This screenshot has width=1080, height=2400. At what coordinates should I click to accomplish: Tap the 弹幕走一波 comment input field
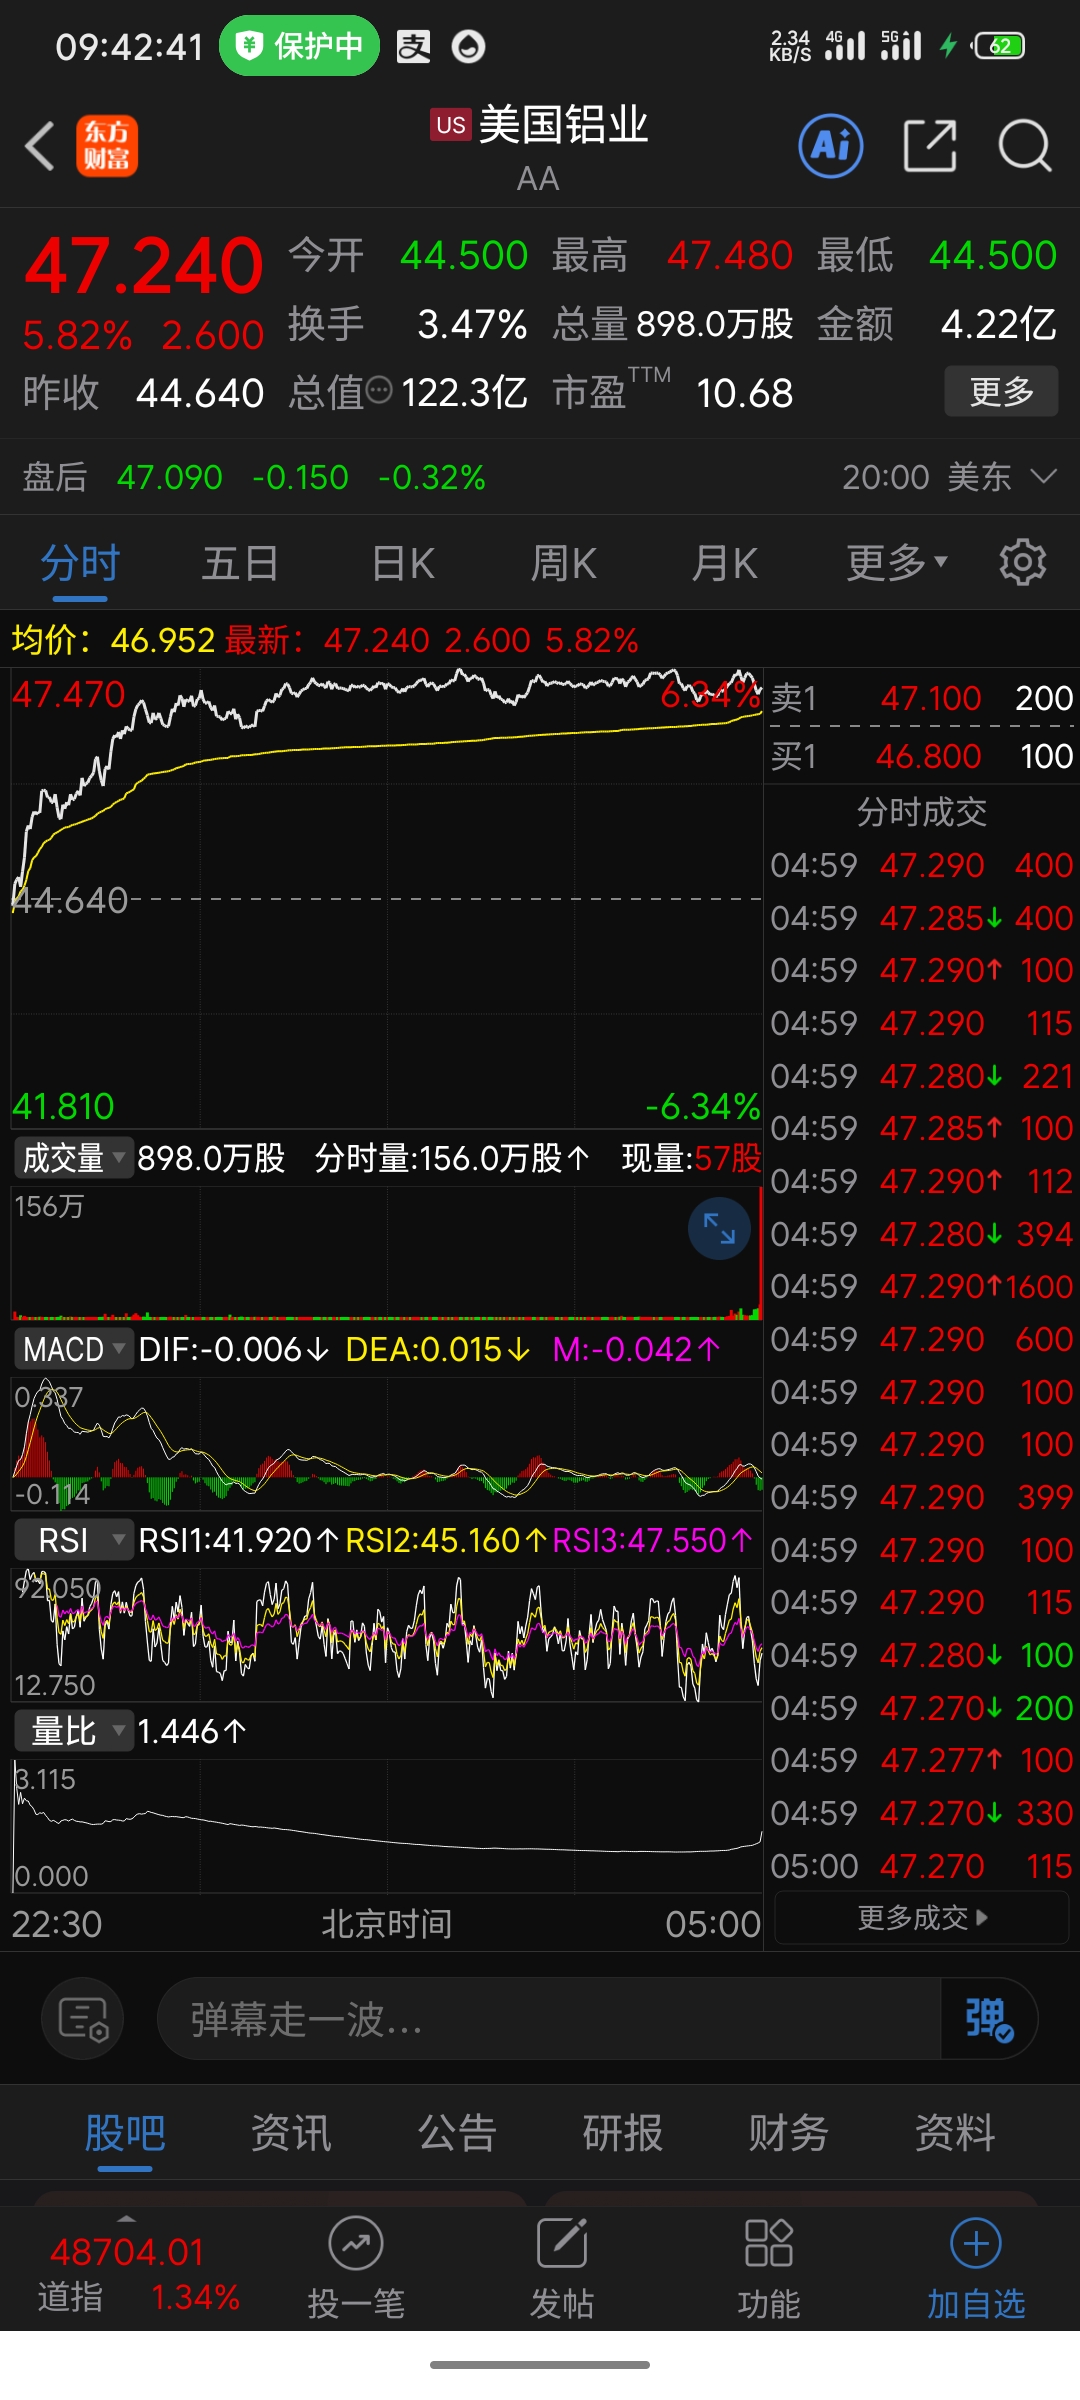point(549,2018)
